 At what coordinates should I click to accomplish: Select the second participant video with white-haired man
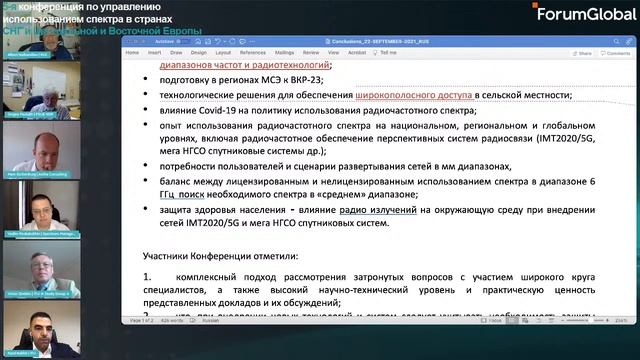[x=42, y=91]
